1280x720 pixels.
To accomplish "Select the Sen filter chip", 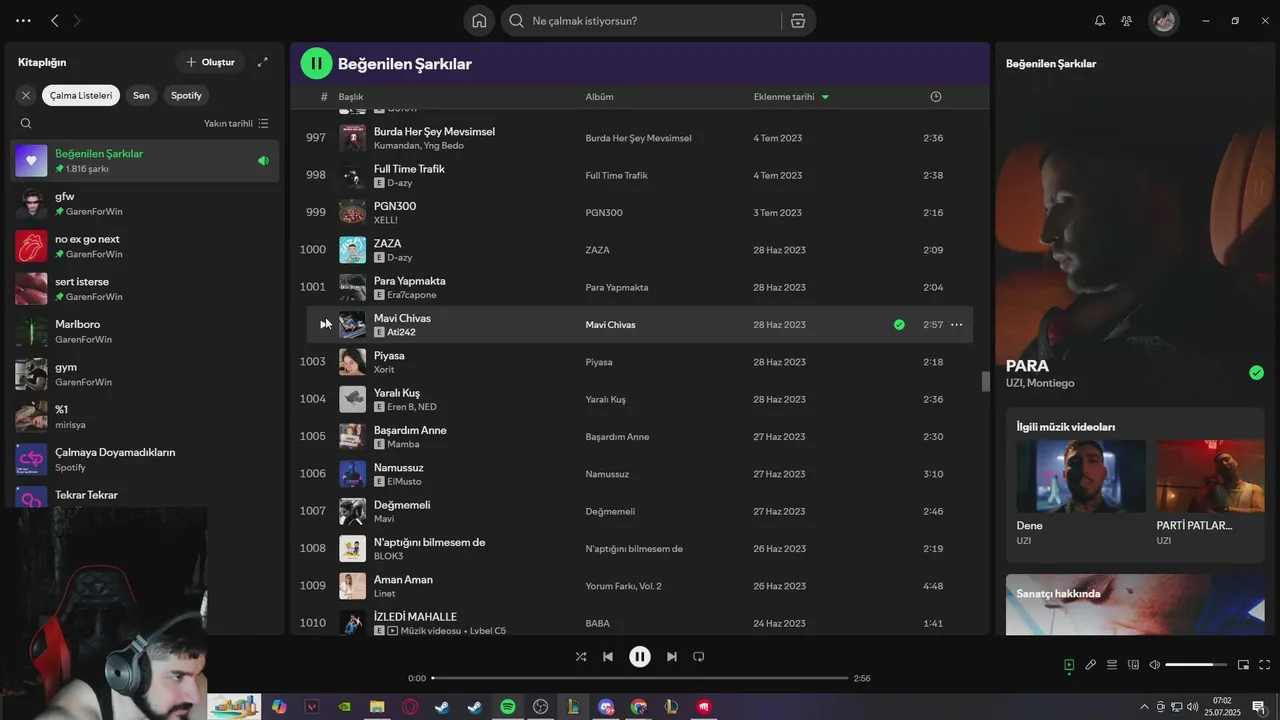I will pos(141,95).
